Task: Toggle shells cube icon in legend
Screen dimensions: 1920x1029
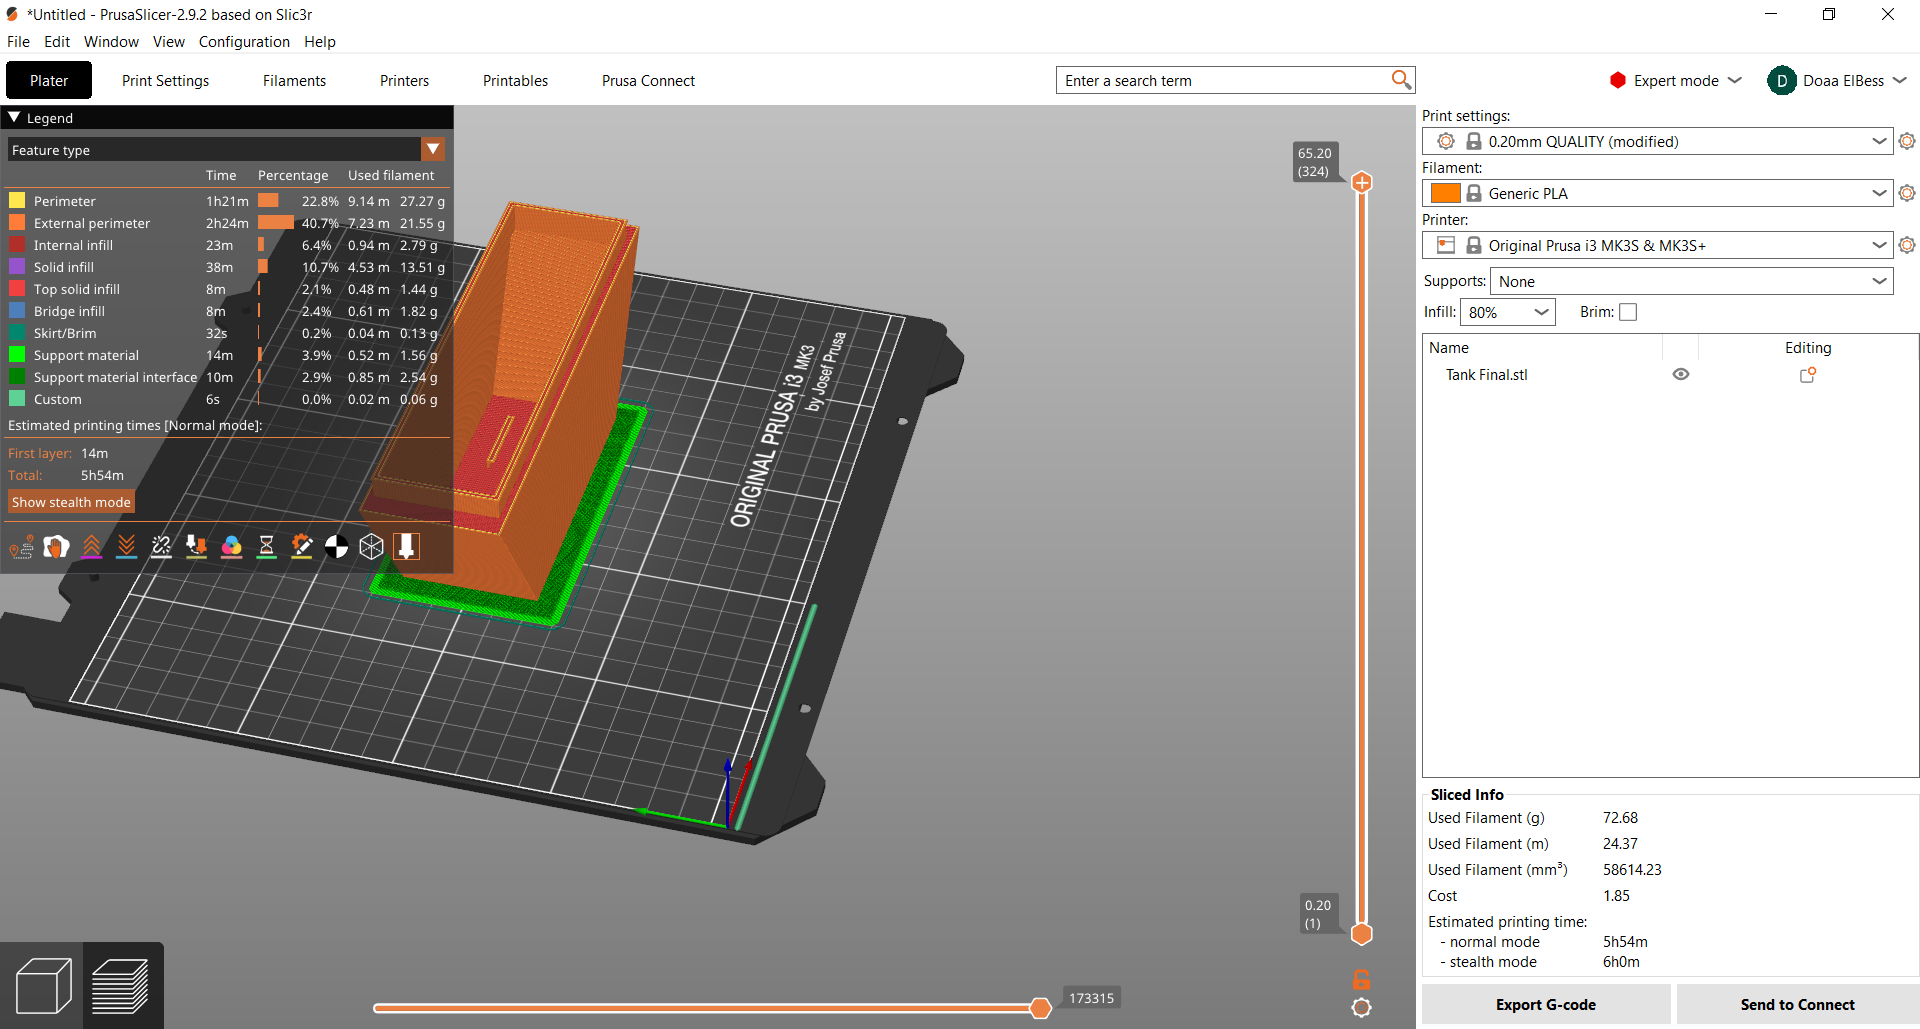Action: pyautogui.click(x=372, y=546)
